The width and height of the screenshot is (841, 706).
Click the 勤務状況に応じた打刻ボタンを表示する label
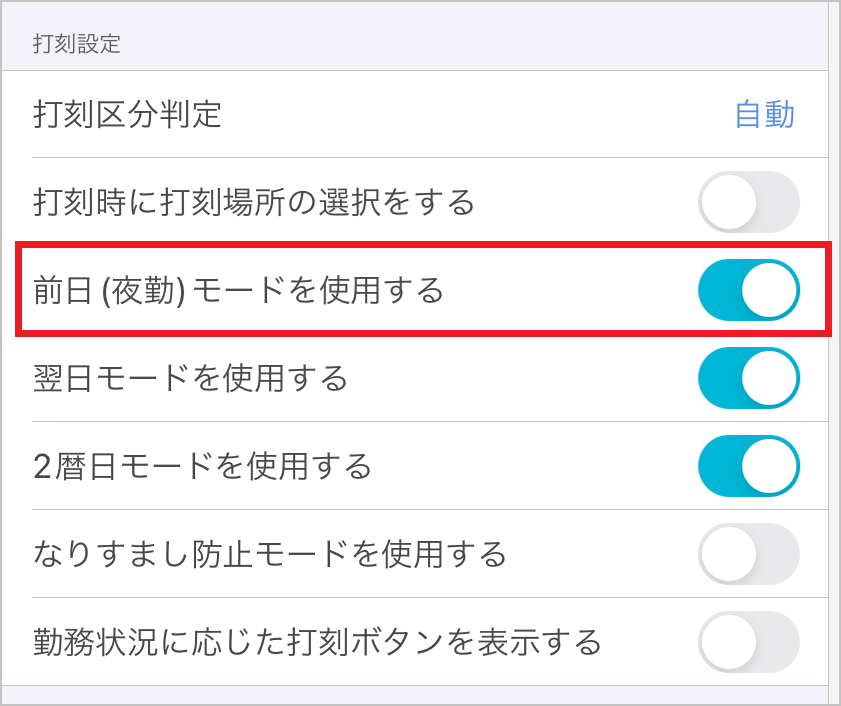point(317,641)
